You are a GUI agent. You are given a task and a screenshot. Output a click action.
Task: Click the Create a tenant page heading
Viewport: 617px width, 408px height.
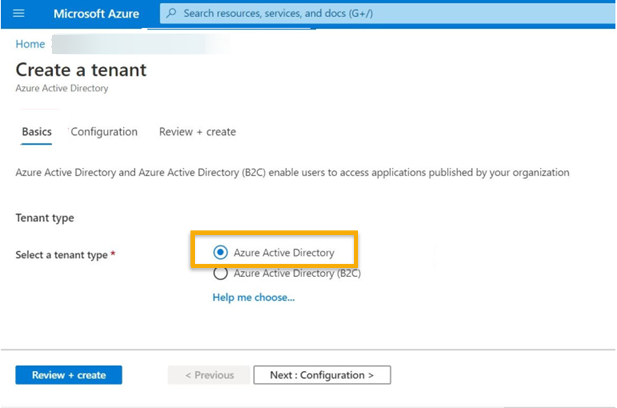pos(81,70)
